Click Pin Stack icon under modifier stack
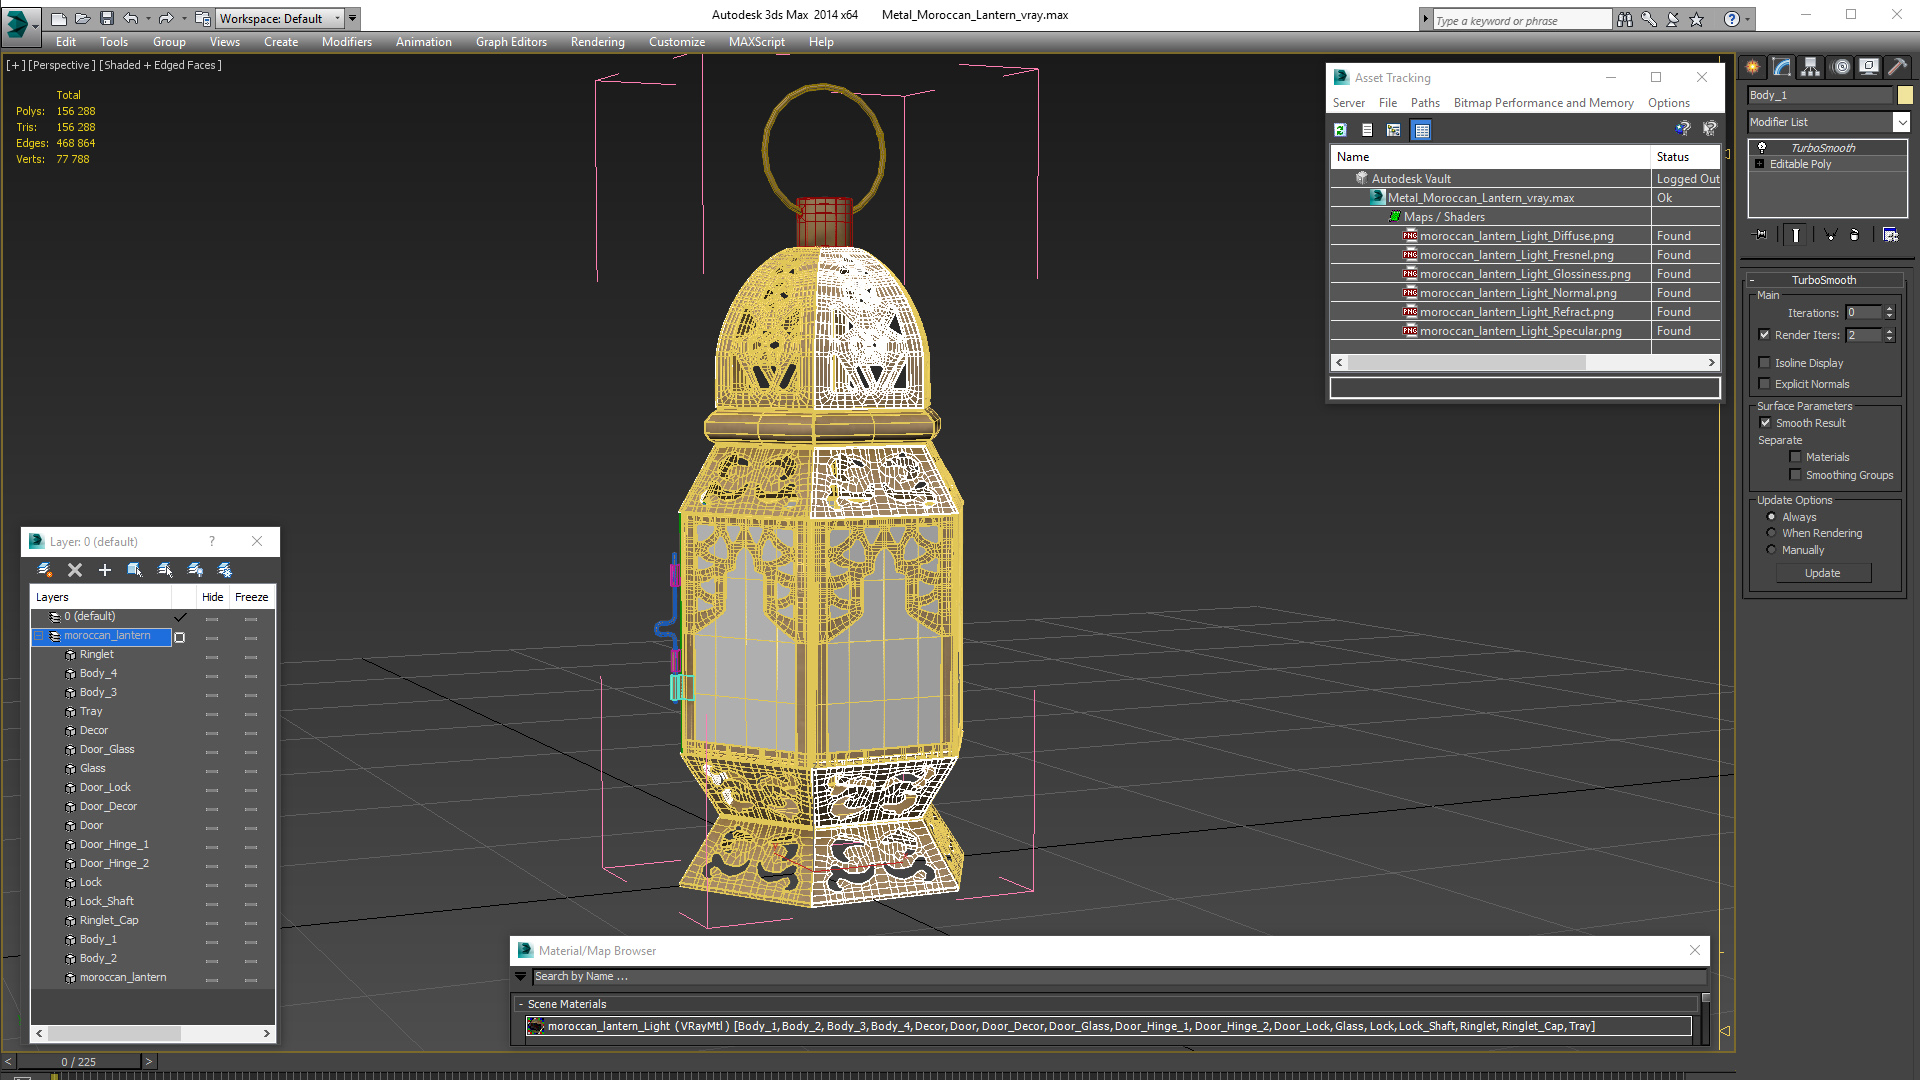This screenshot has width=1920, height=1080. tap(1762, 235)
